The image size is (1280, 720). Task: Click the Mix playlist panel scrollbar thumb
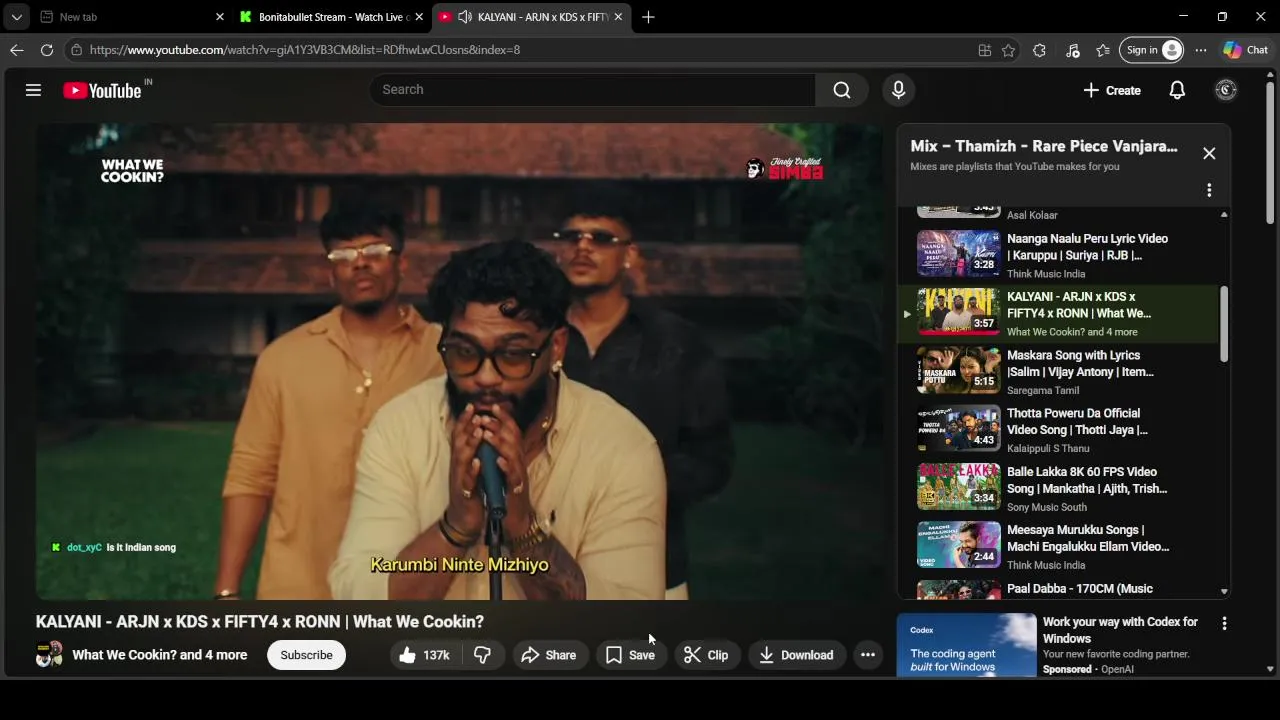tap(1224, 324)
